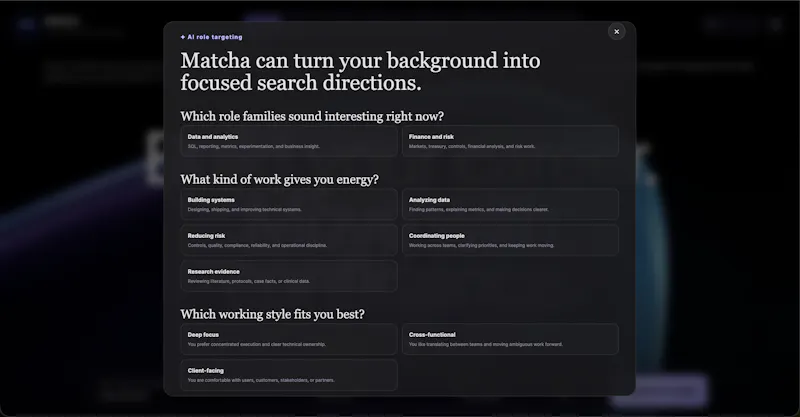Screen dimensions: 800x417
Task: Close the AI role targeting dialog
Action: [616, 32]
